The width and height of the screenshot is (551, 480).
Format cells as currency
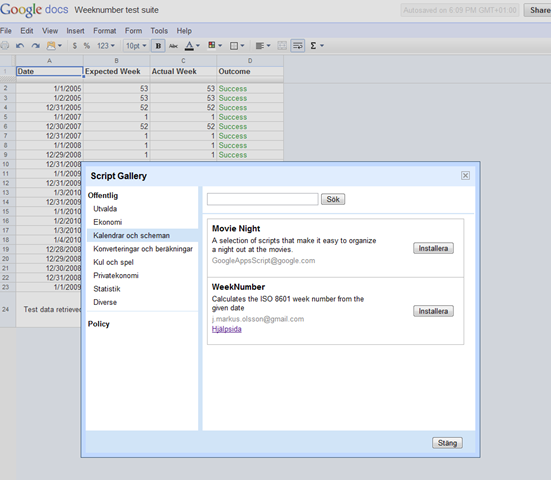(x=74, y=46)
